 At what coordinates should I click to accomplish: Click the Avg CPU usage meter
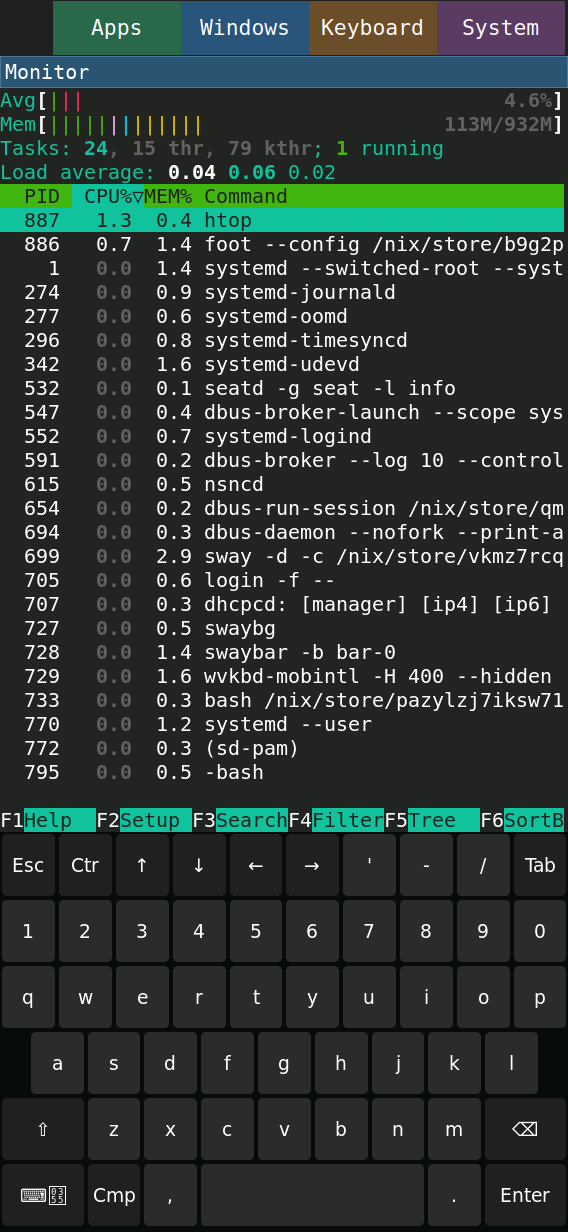tap(282, 100)
